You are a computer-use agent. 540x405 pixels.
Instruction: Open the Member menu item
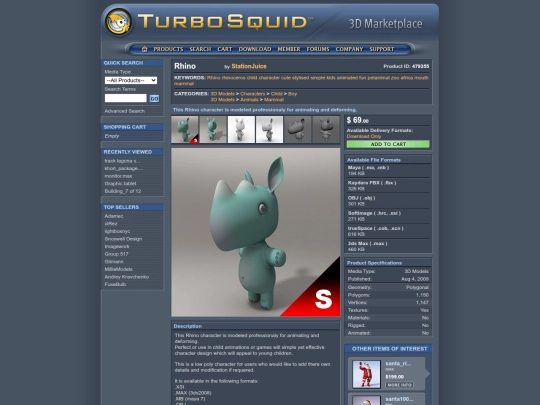click(289, 49)
